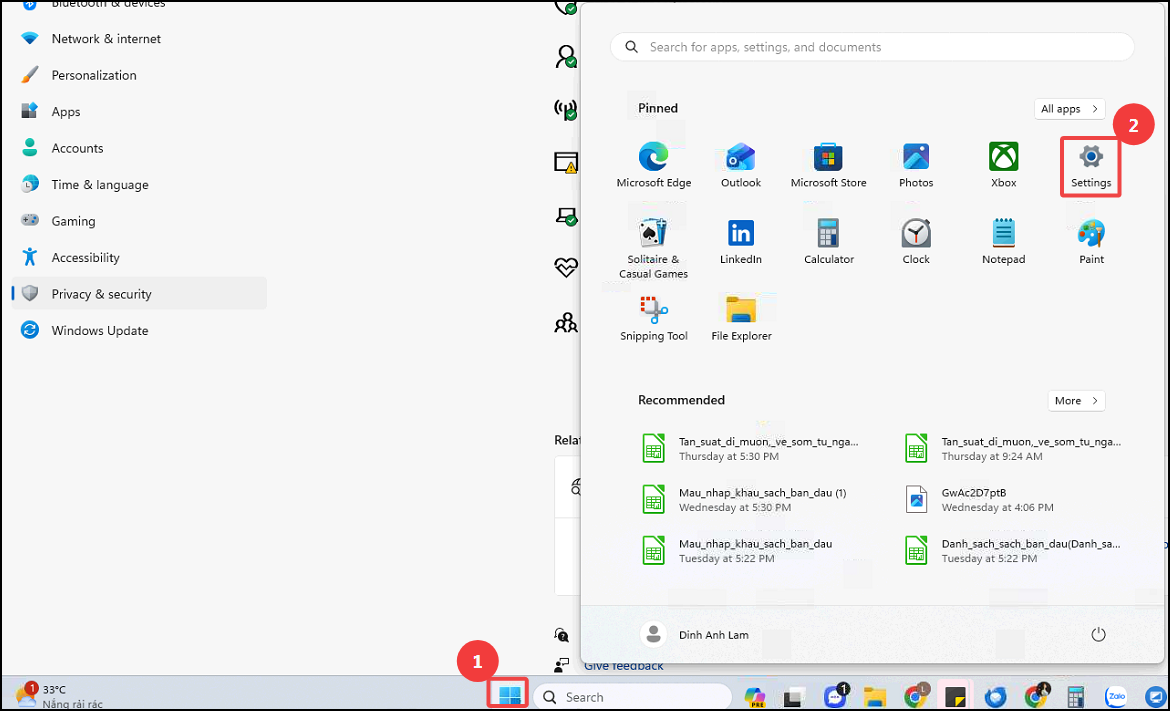
Task: Open Solitaire & Casual Games
Action: pos(654,249)
